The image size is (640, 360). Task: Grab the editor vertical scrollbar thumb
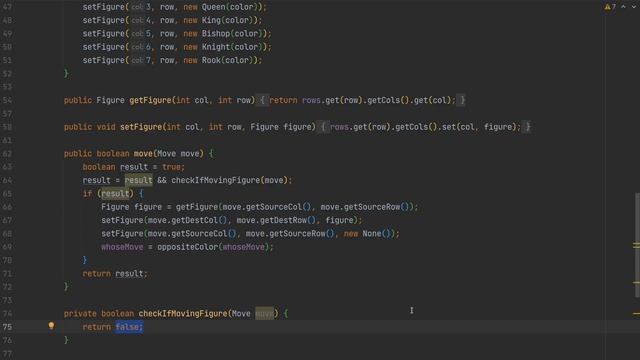point(637,245)
